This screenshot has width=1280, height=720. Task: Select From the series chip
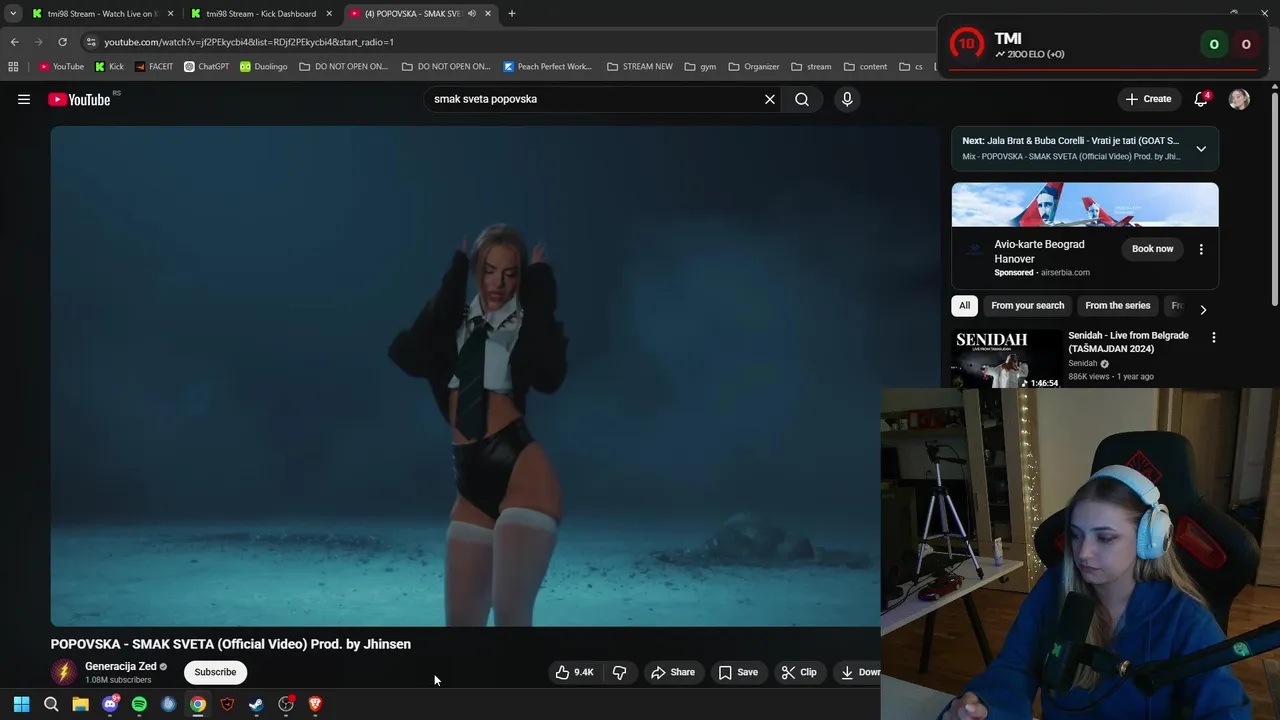point(1117,306)
